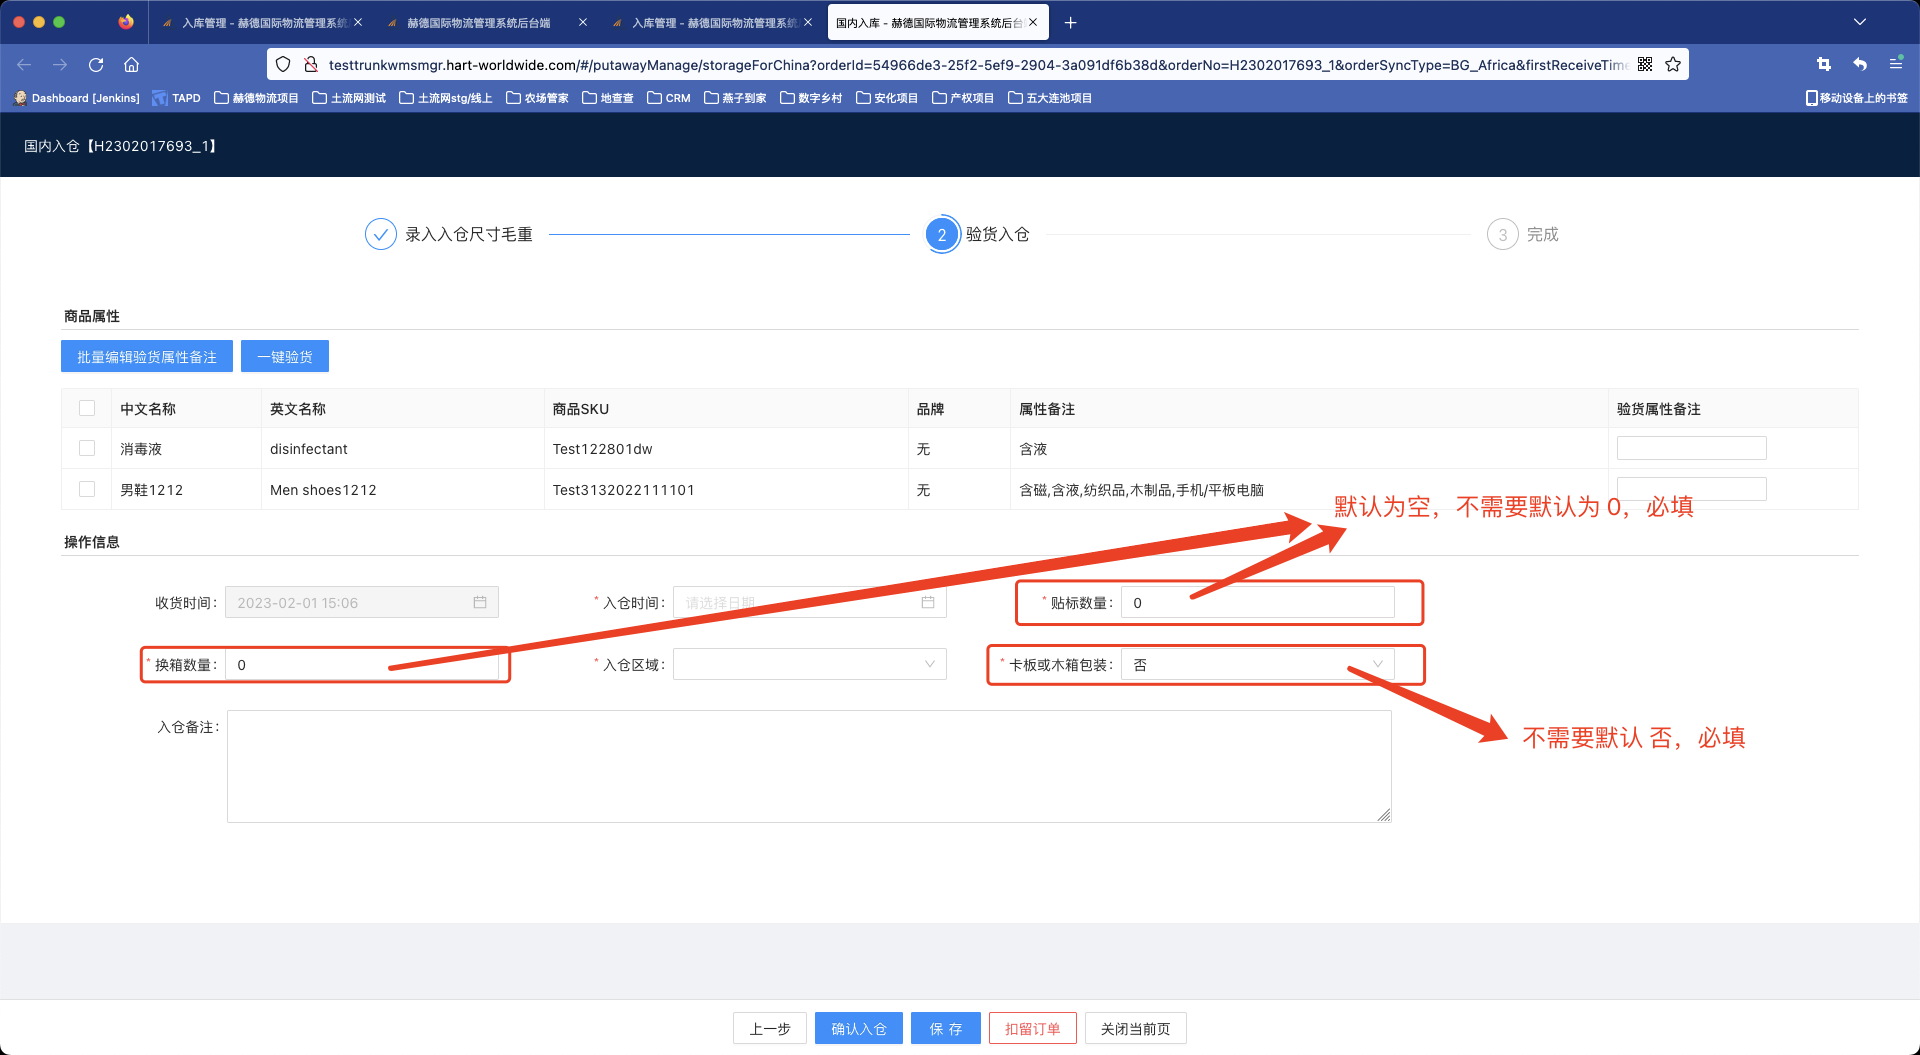Open the Firefox application menu icon

click(1895, 65)
